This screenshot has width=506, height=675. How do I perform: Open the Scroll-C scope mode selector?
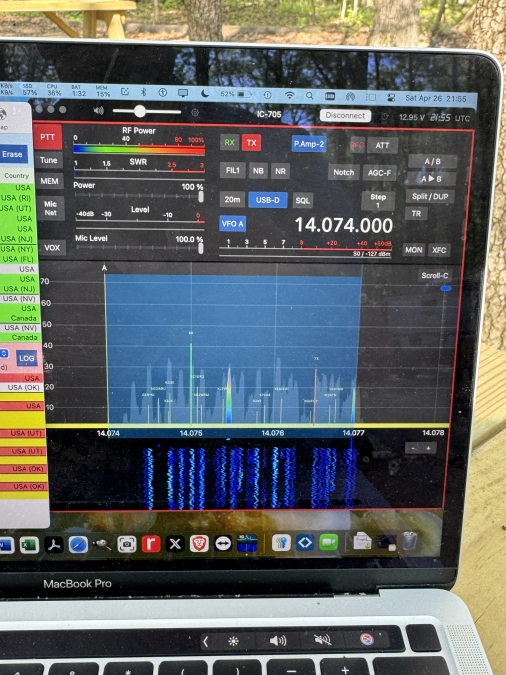(434, 276)
